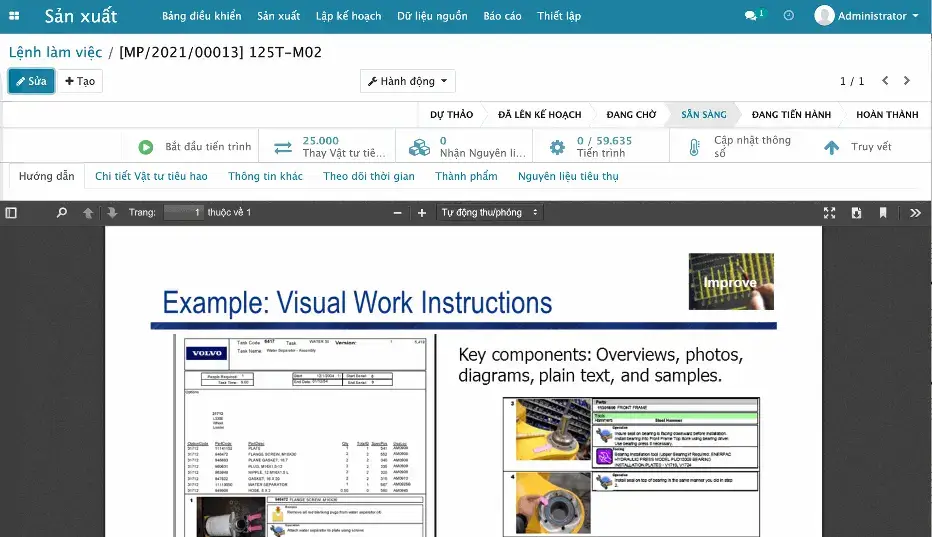Open the Tự động thu/phóng zoom selector
Image resolution: width=932 pixels, height=537 pixels.
(x=490, y=213)
